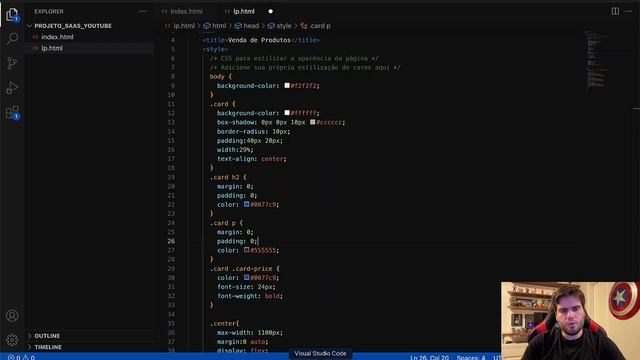Image resolution: width=640 pixels, height=360 pixels.
Task: Click lp.html in the breadcrumb
Action: tap(184, 26)
